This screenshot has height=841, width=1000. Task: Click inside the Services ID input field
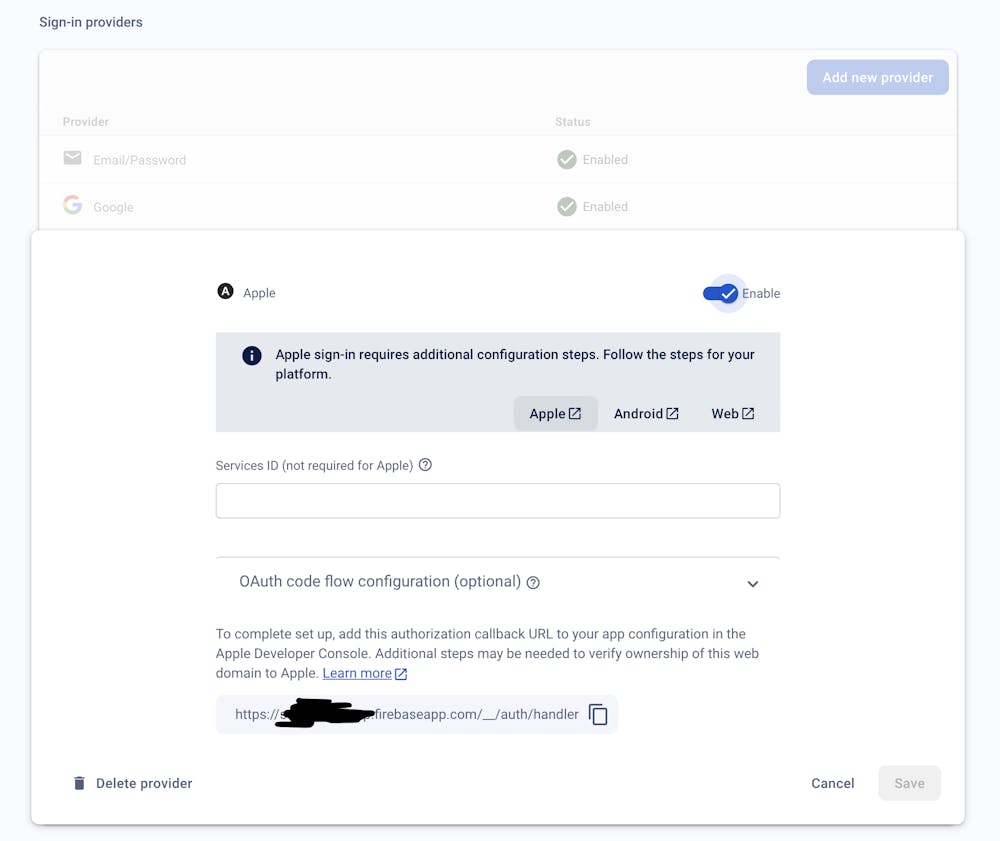tap(497, 500)
